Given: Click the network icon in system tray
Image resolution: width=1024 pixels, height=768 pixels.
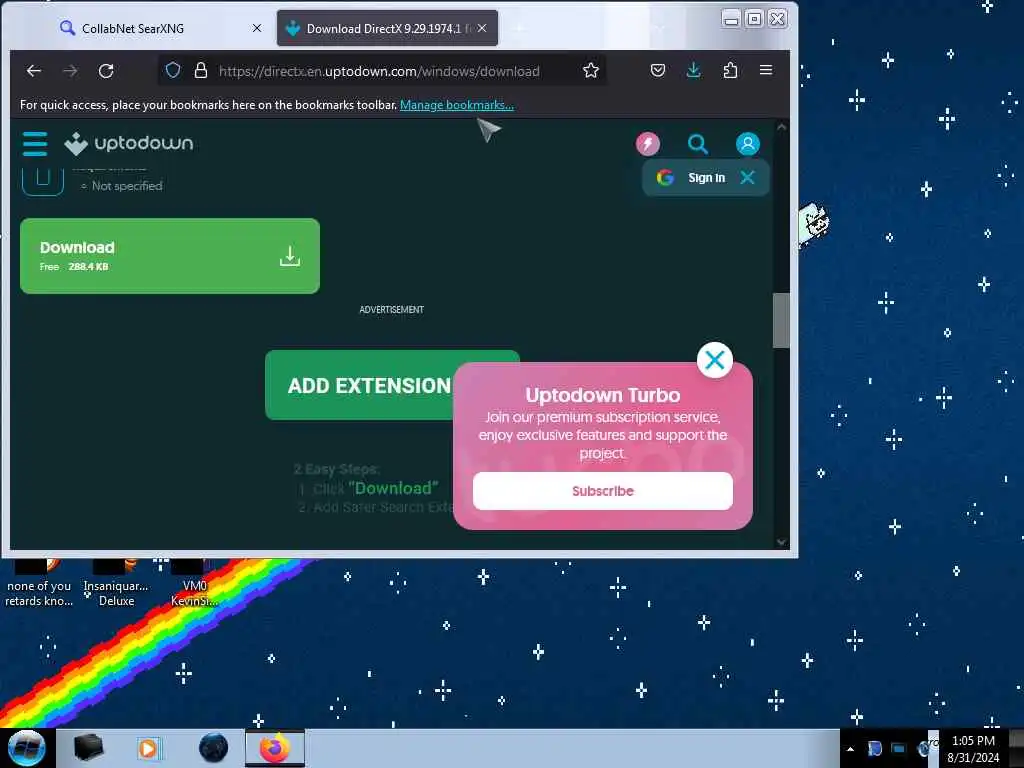Looking at the screenshot, I should pos(899,749).
